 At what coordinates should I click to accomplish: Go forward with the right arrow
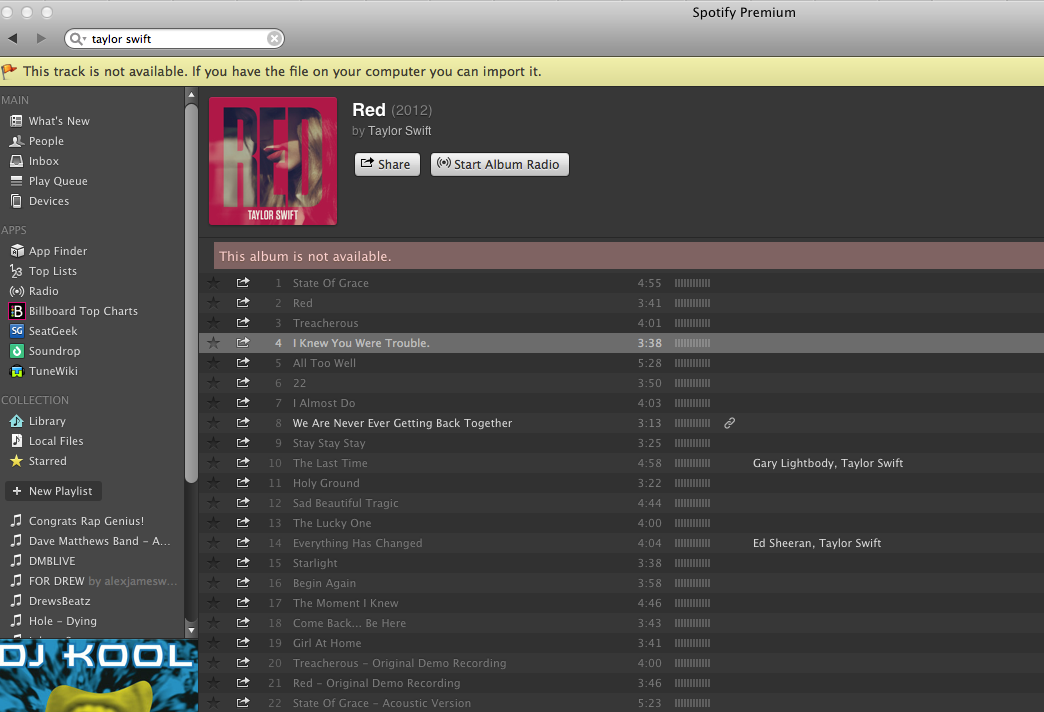pos(41,39)
